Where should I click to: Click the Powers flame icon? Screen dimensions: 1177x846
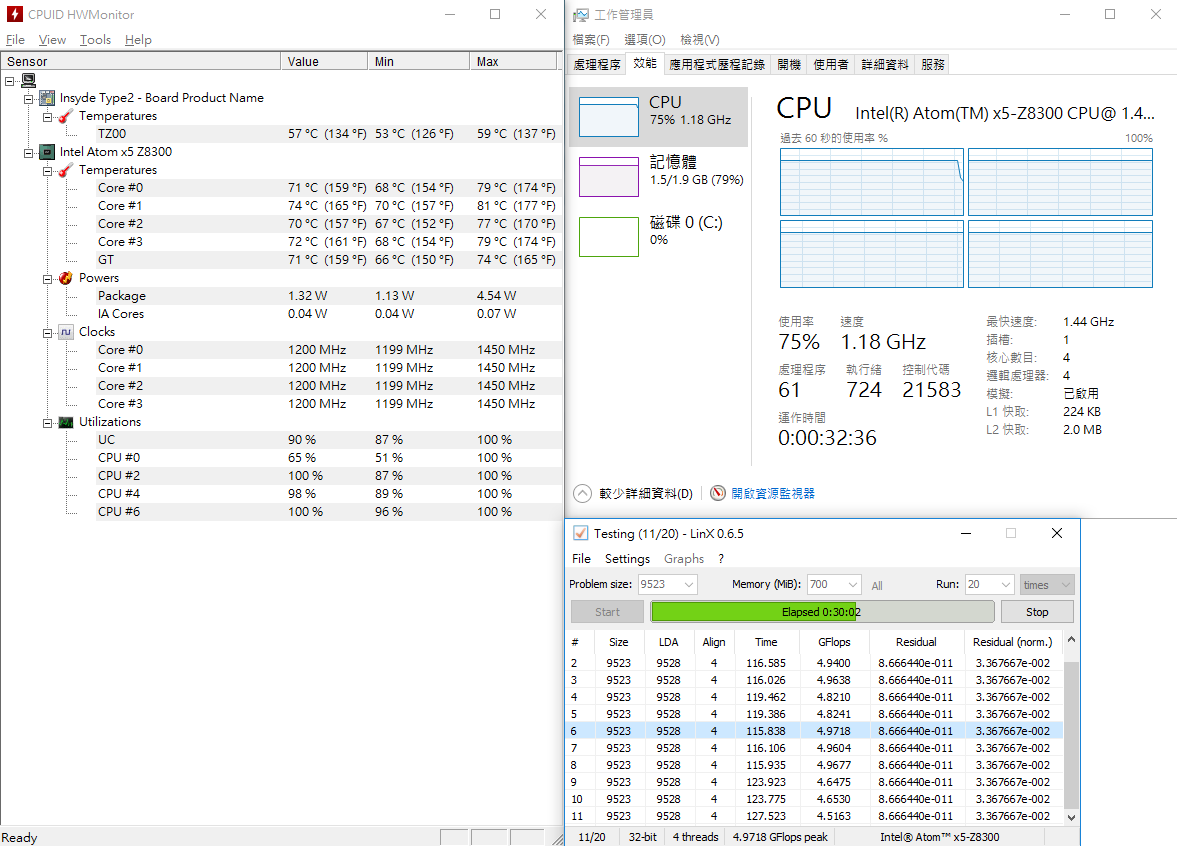coord(66,278)
